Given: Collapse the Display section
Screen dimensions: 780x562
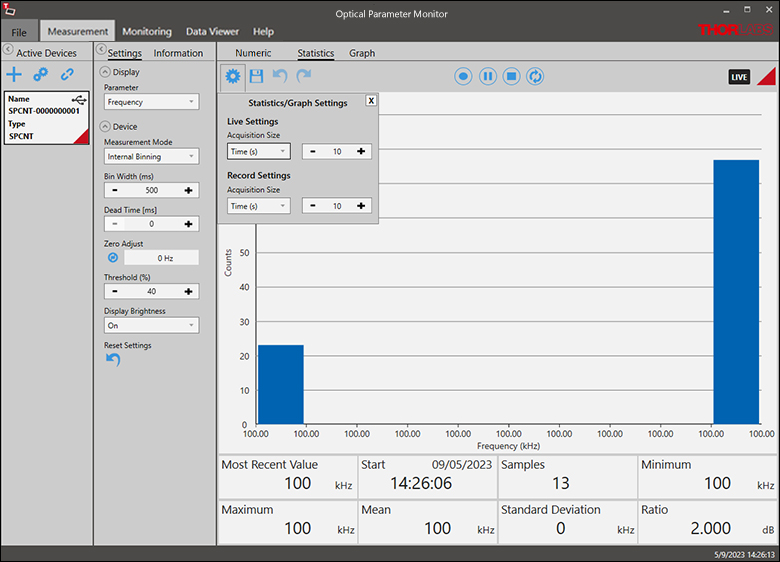Looking at the screenshot, I should click(105, 72).
